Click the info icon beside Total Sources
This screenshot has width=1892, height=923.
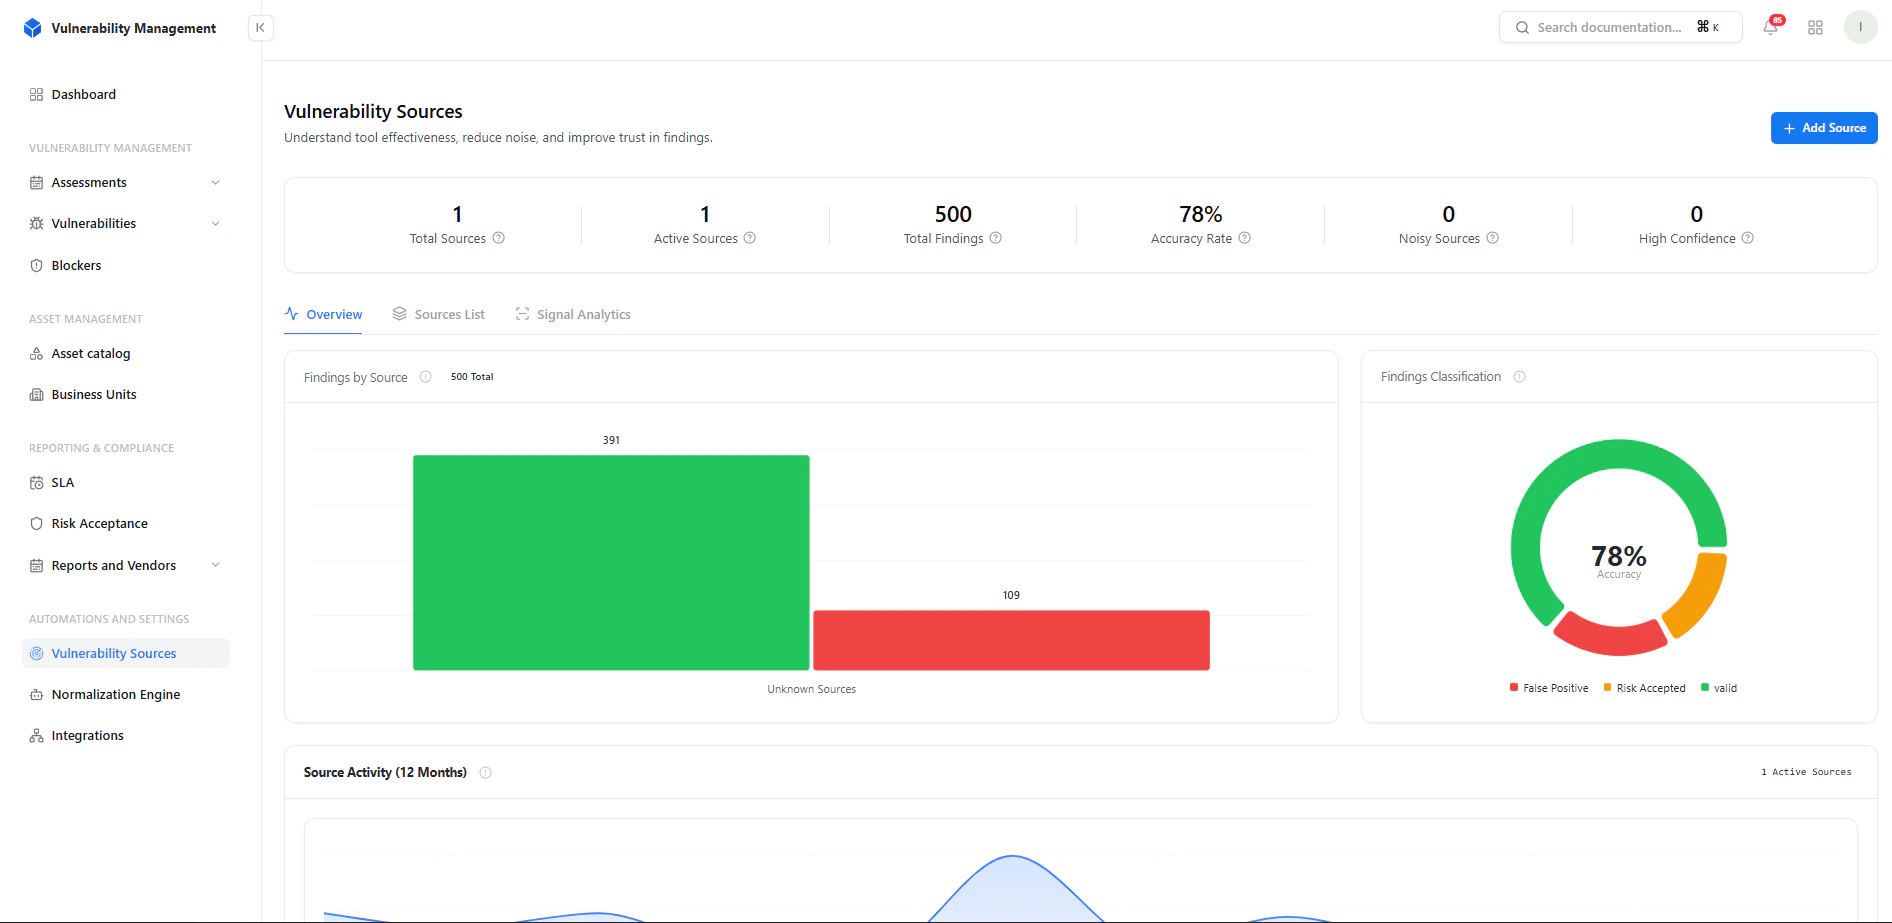[x=499, y=238]
